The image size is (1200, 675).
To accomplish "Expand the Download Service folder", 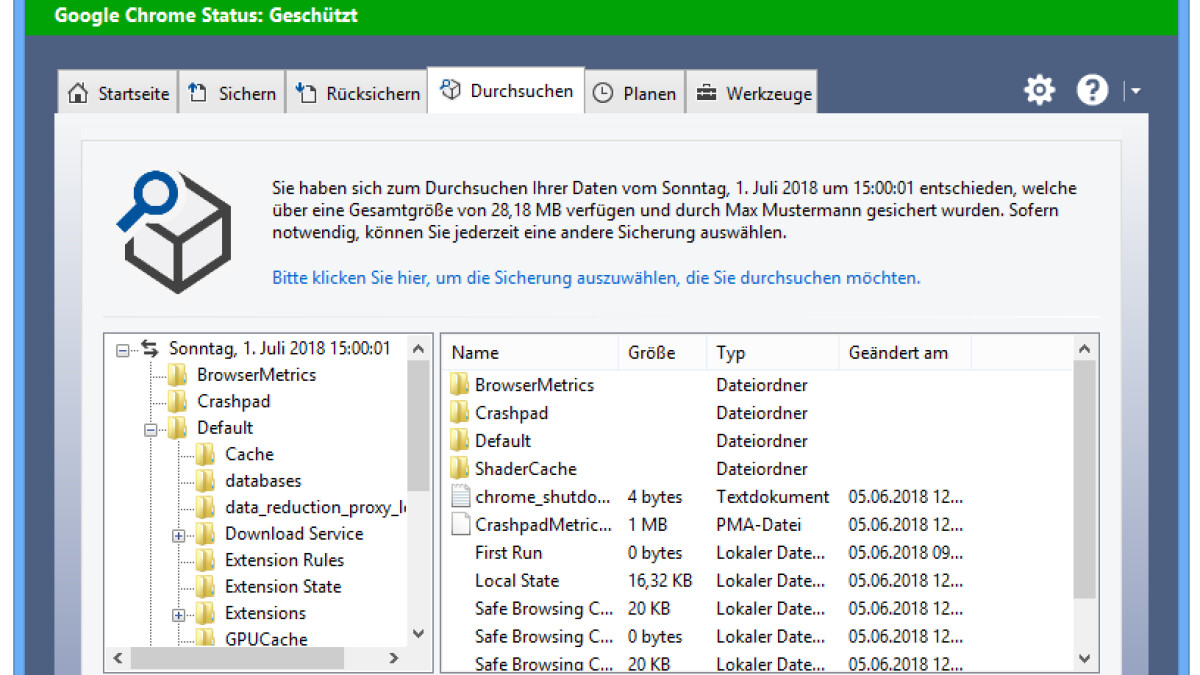I will (179, 535).
